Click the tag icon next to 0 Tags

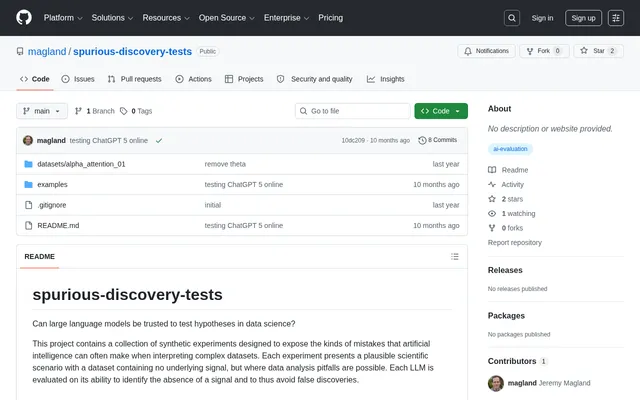(x=124, y=111)
